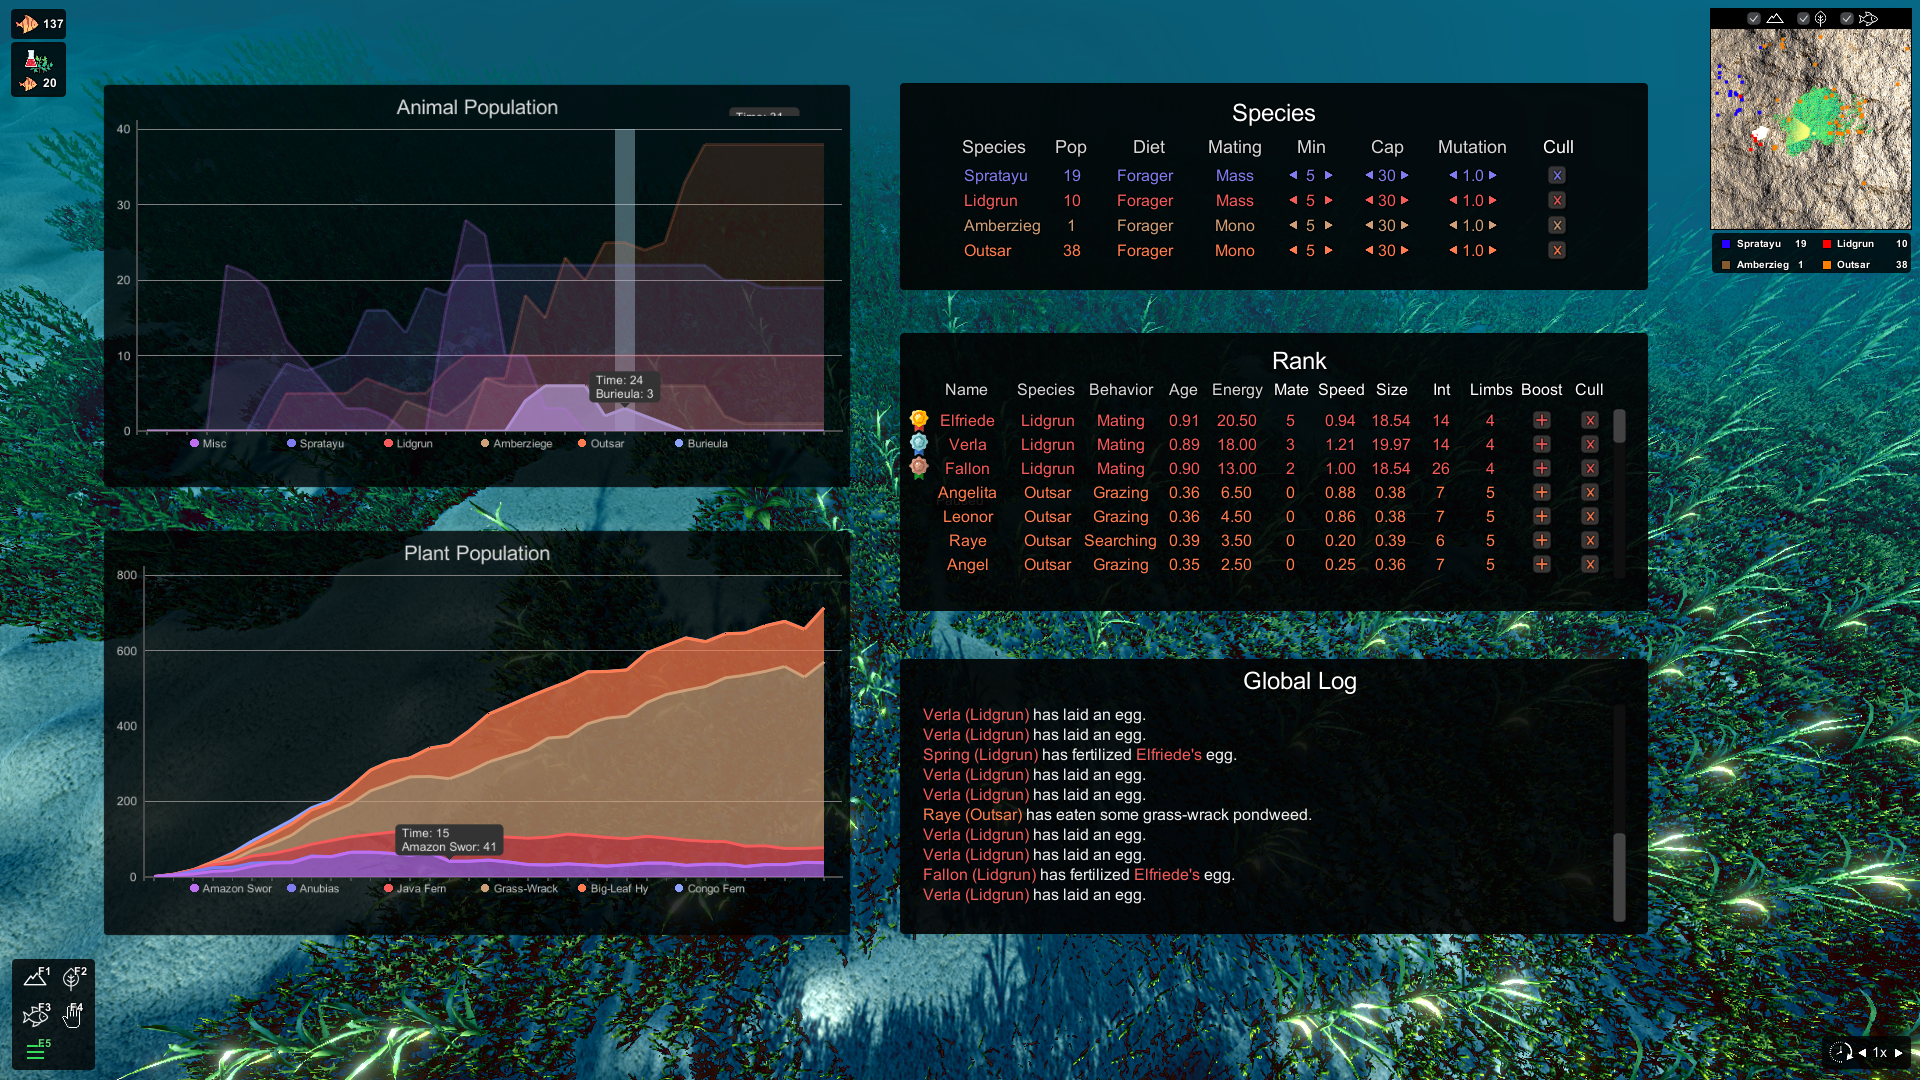The height and width of the screenshot is (1080, 1920).
Task: Toggle terrain visibility checkbox on minimap
Action: (1753, 18)
